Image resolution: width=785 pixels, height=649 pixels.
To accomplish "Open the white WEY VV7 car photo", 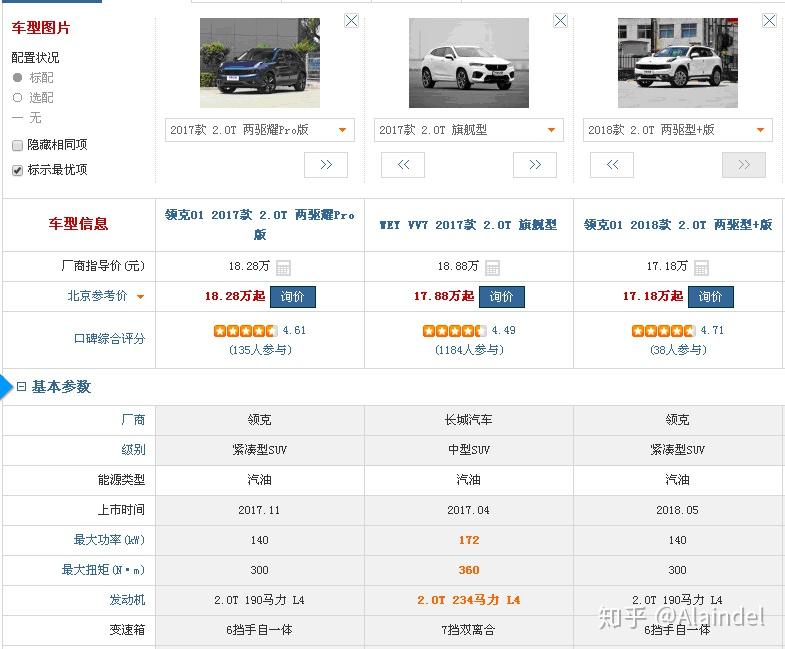I will [469, 63].
